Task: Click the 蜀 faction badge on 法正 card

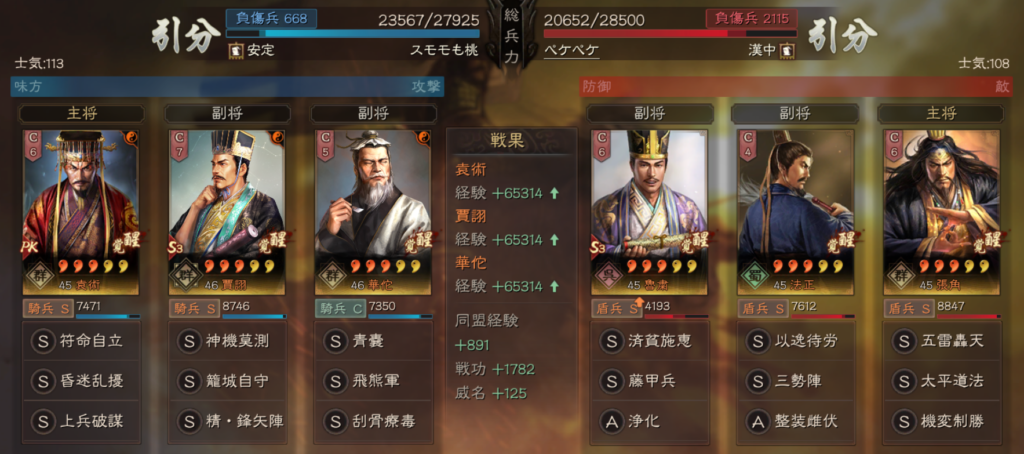Action: click(x=753, y=274)
